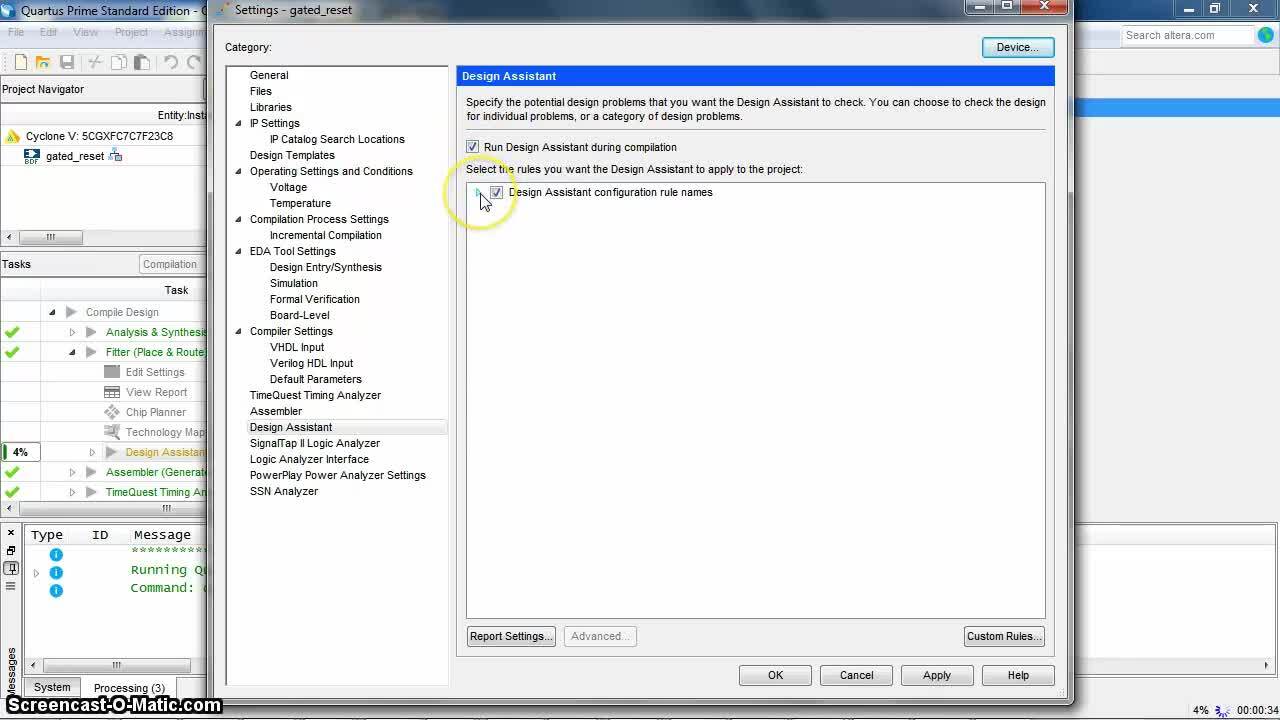Switch to the System messages tab
1280x720 pixels.
pyautogui.click(x=52, y=687)
